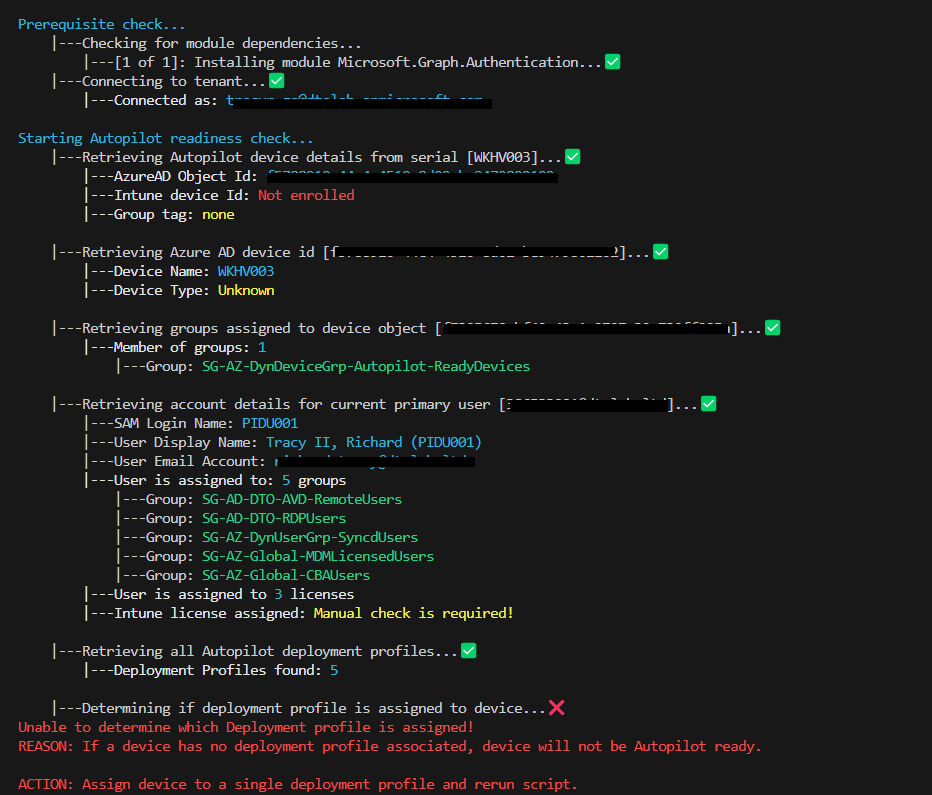
Task: Click the SAM Login Name value PIDU001
Action: click(x=270, y=424)
